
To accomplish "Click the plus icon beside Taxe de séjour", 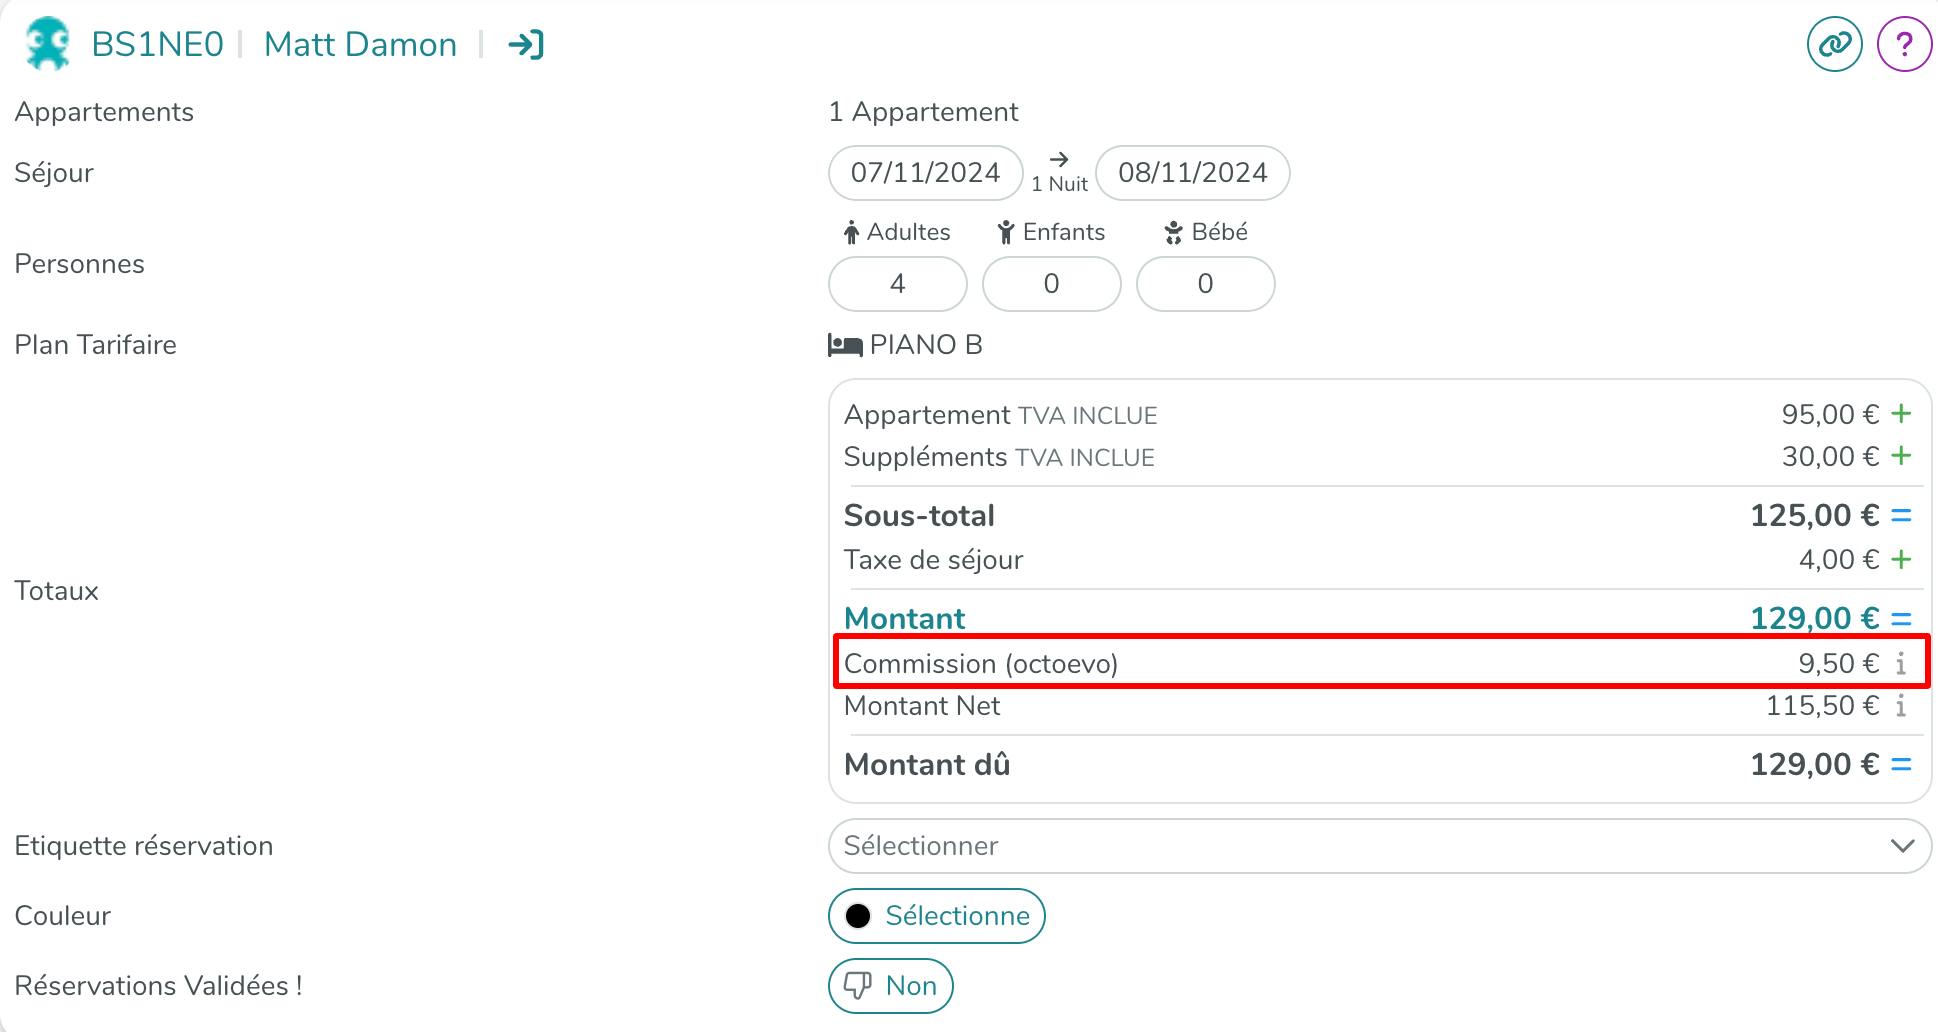I will click(1901, 559).
